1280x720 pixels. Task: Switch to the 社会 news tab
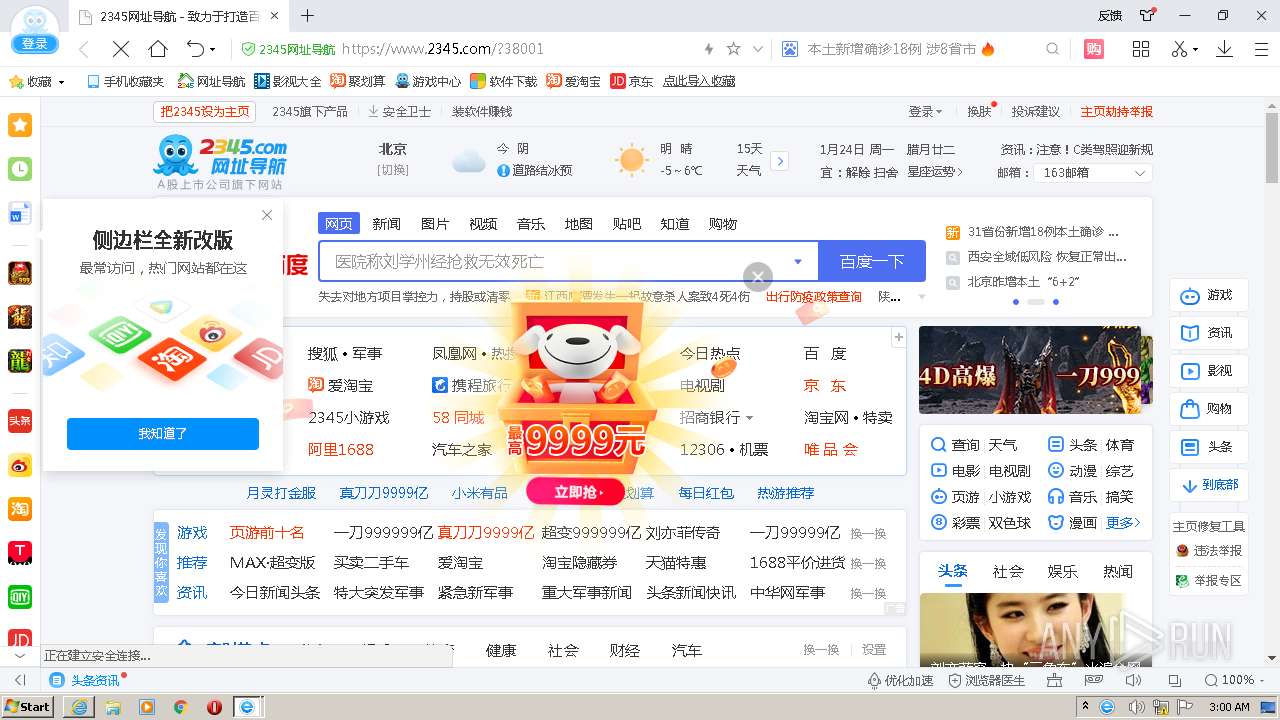click(1008, 572)
